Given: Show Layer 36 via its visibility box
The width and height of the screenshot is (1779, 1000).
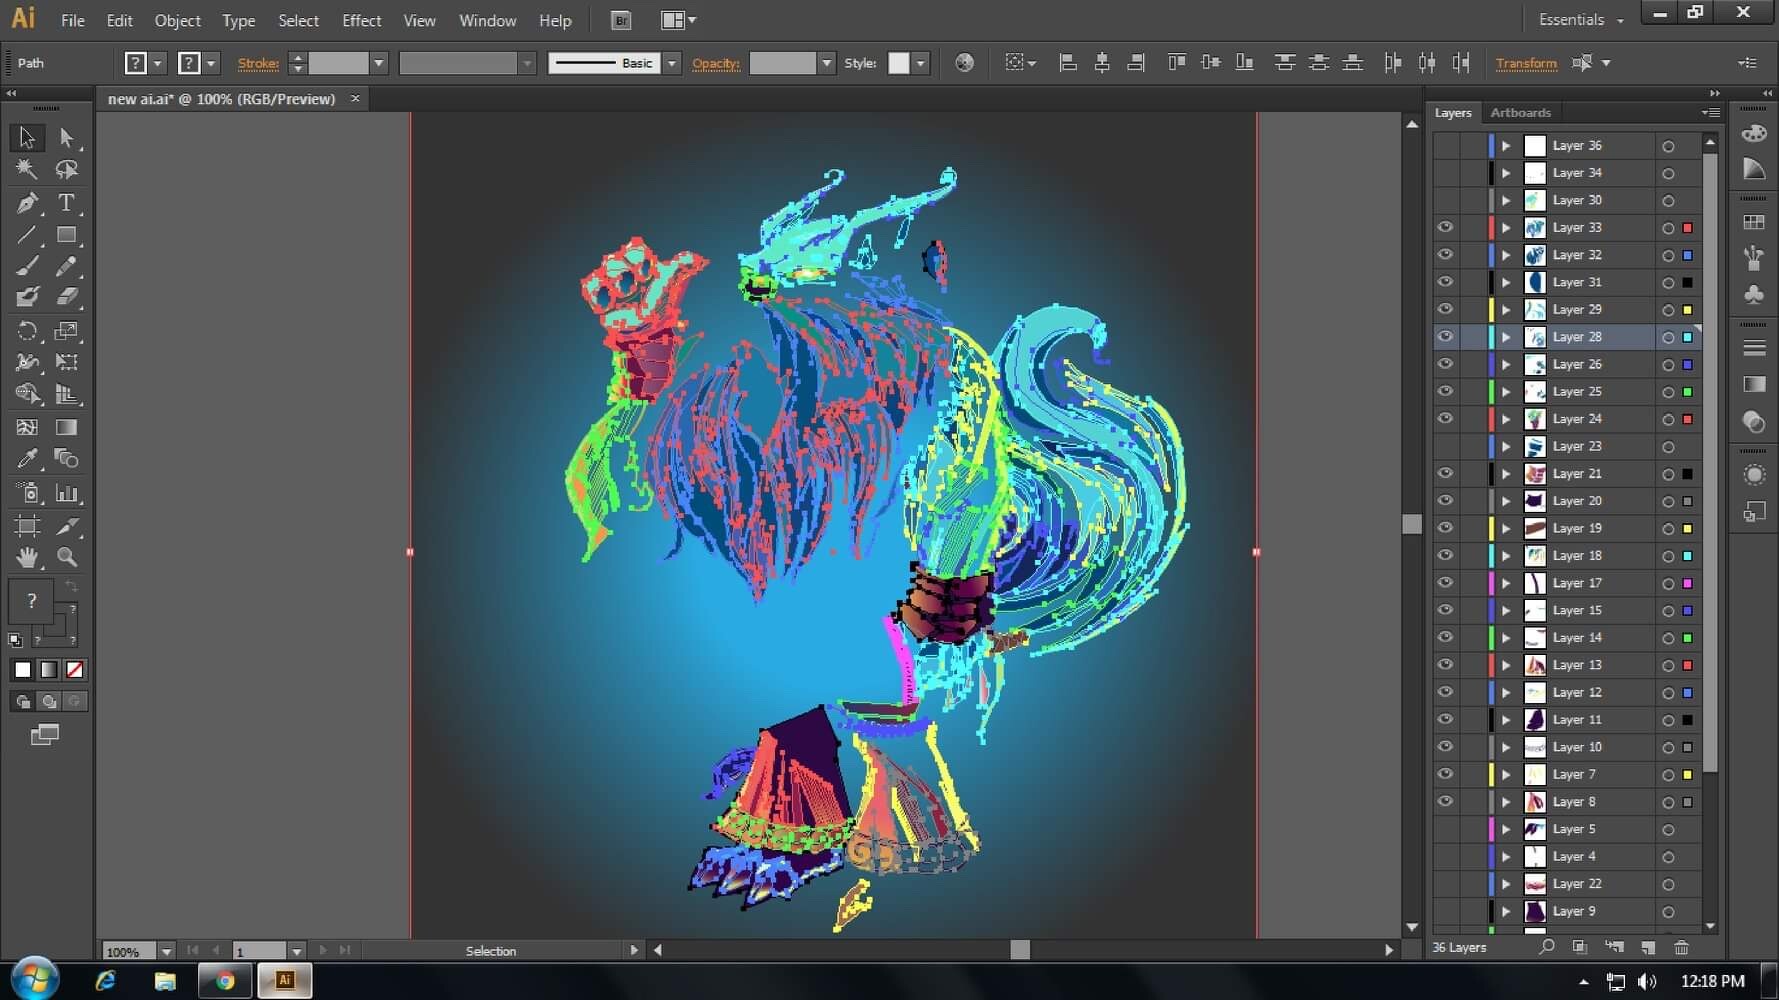Looking at the screenshot, I should tap(1445, 146).
